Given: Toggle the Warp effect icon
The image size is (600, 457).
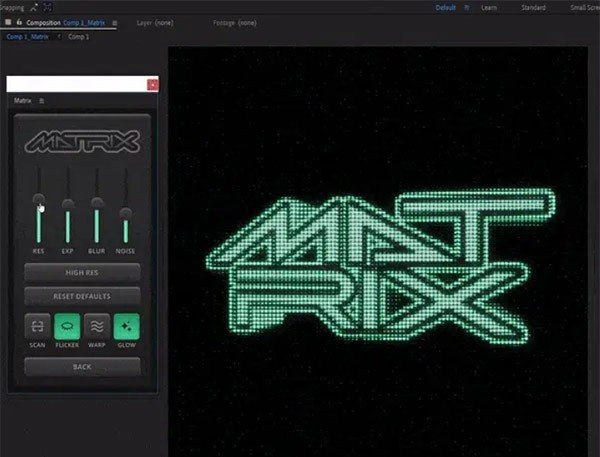Looking at the screenshot, I should coord(97,327).
